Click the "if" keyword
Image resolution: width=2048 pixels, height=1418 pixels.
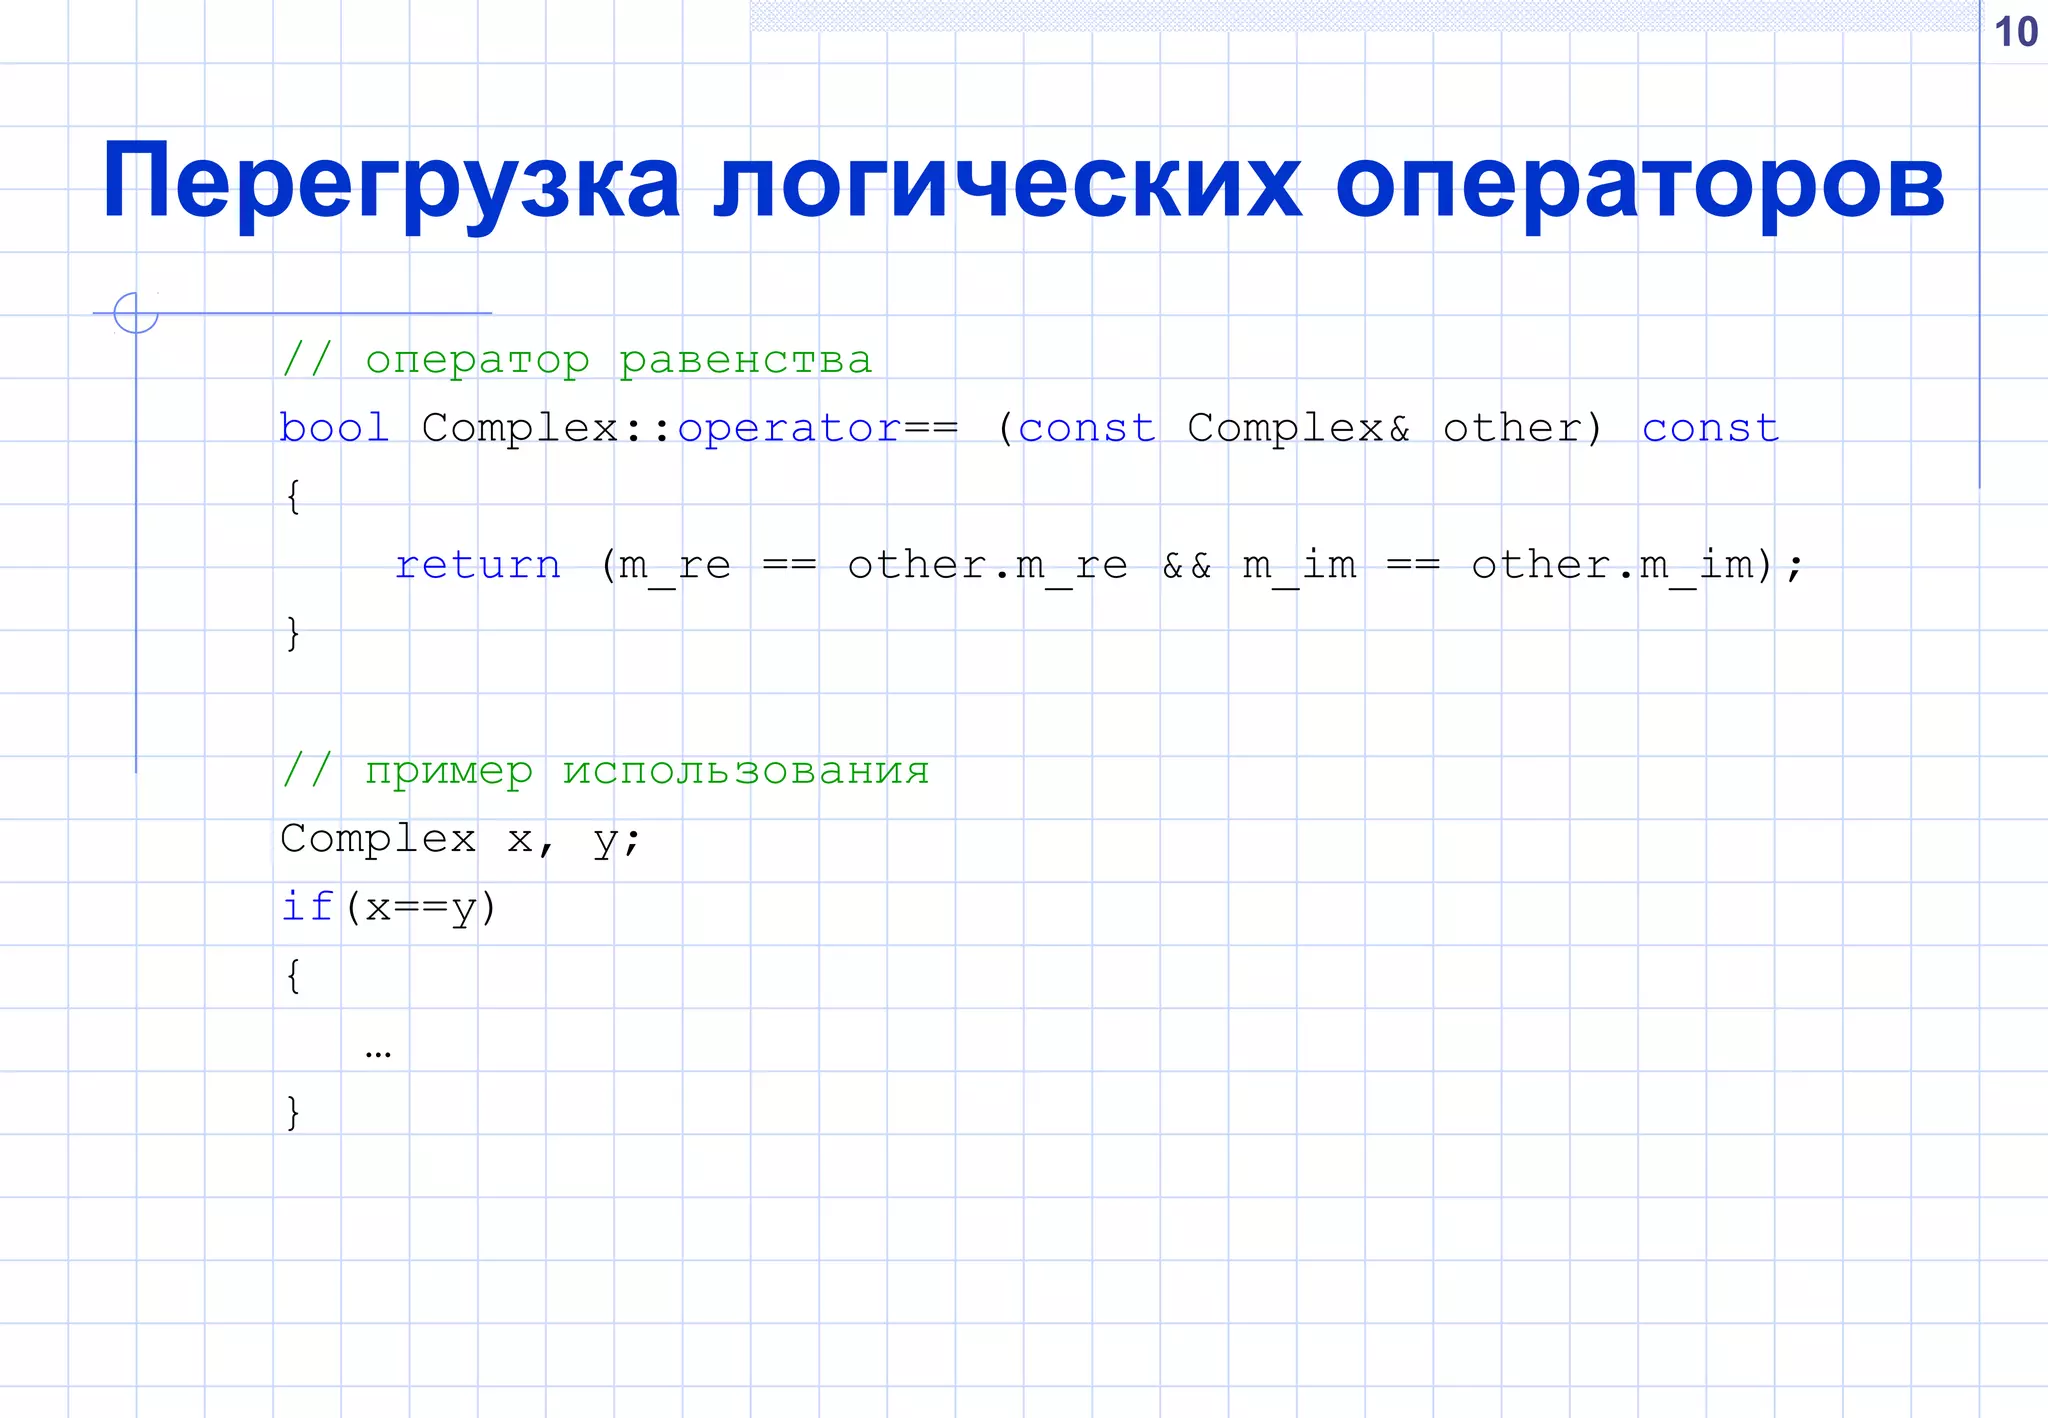pos(306,906)
